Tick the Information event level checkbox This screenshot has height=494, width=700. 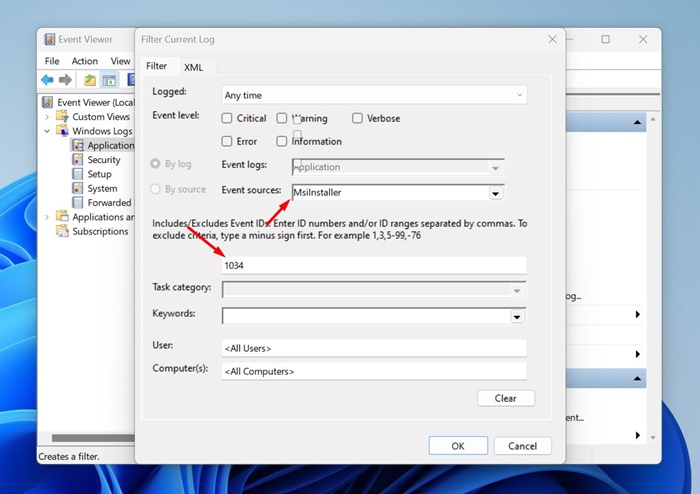tap(282, 141)
